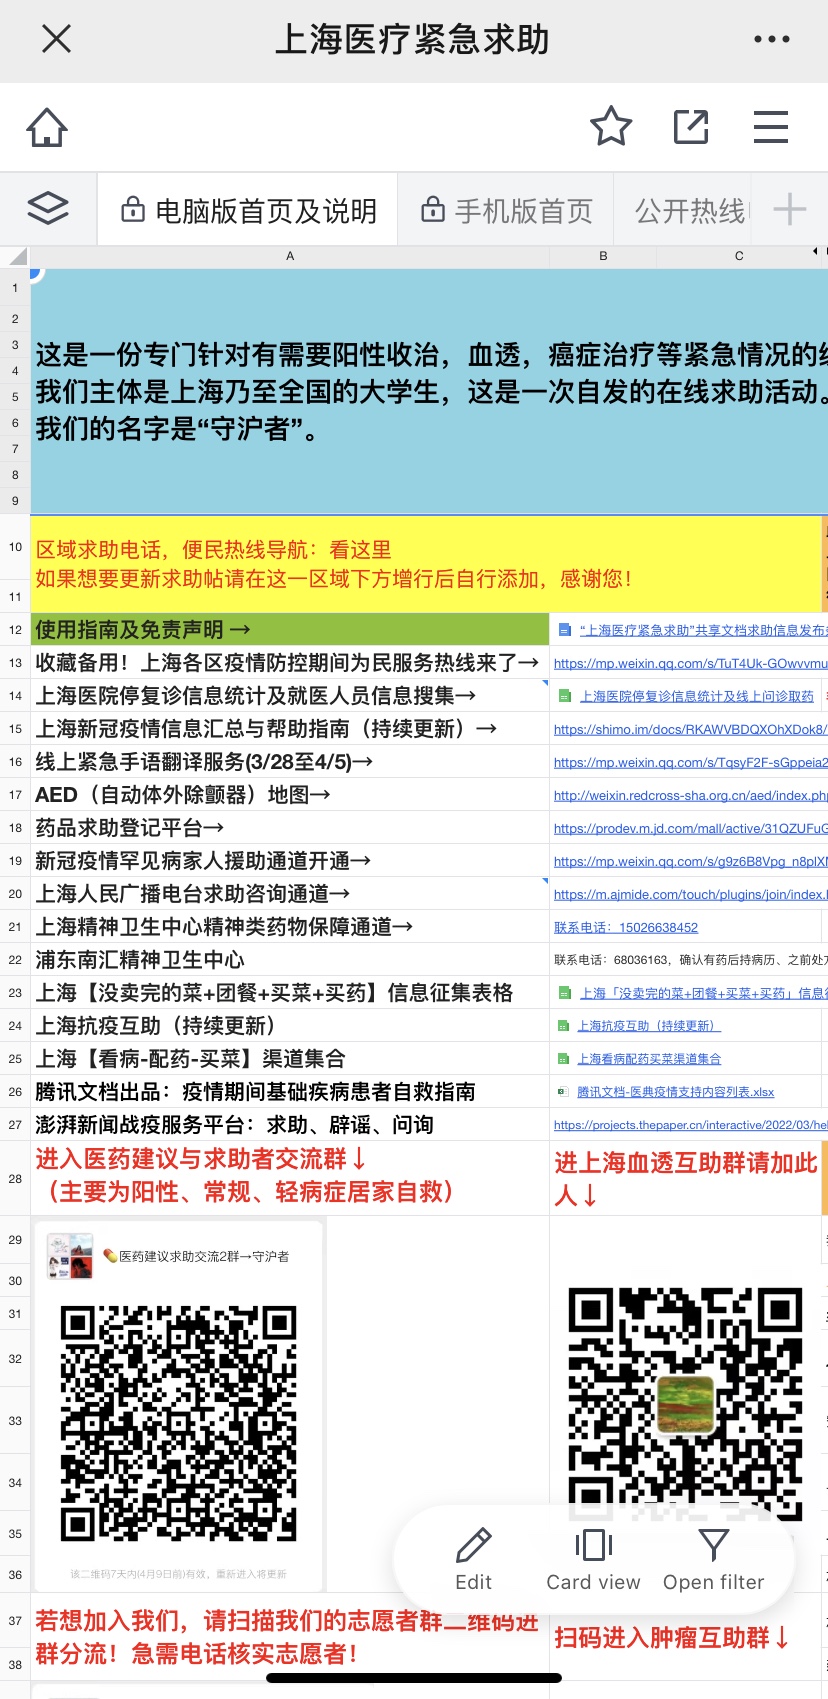Screen dimensions: 828x1699
Task: Select cell 上海精神卫生中心精神类药物保障通道
Action: (290, 927)
